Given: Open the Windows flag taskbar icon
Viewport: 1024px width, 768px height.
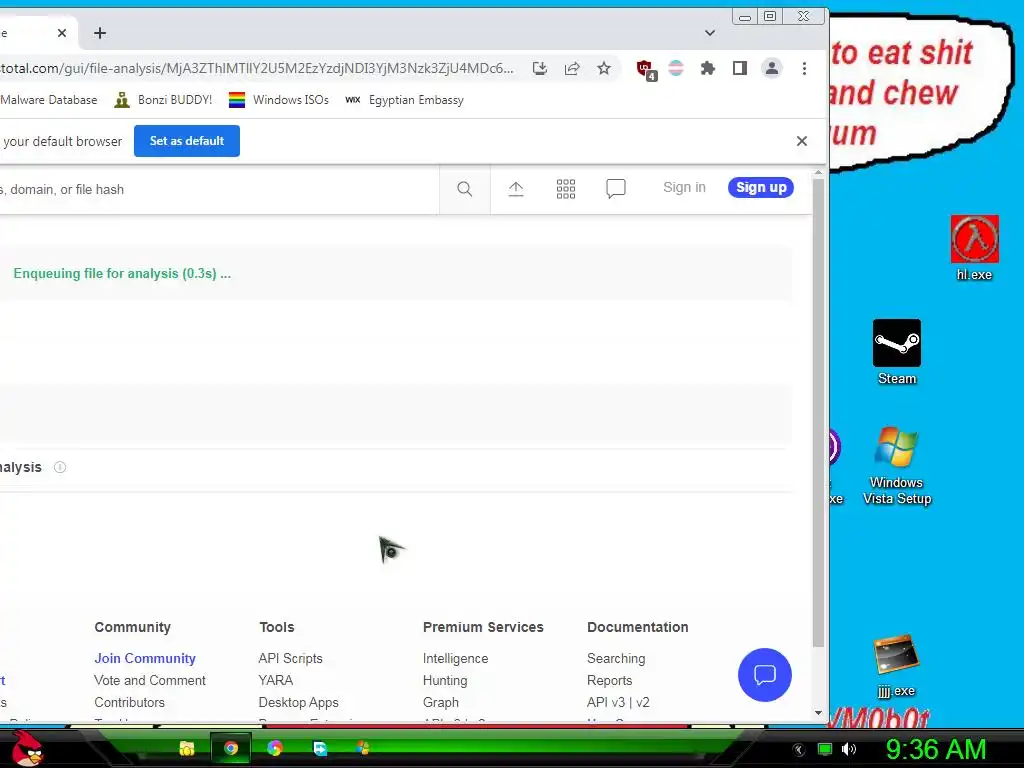Looking at the screenshot, I should [363, 748].
